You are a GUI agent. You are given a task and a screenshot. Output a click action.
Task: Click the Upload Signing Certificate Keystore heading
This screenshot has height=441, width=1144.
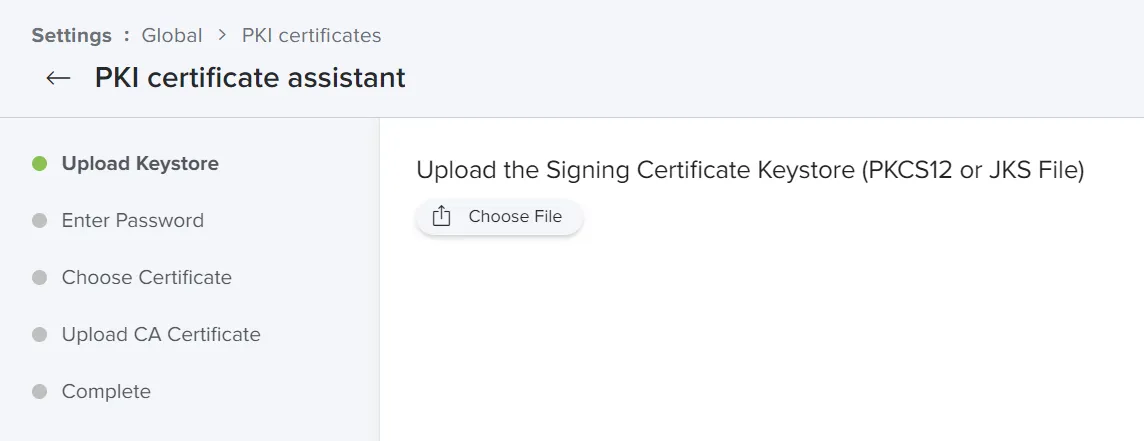click(751, 170)
